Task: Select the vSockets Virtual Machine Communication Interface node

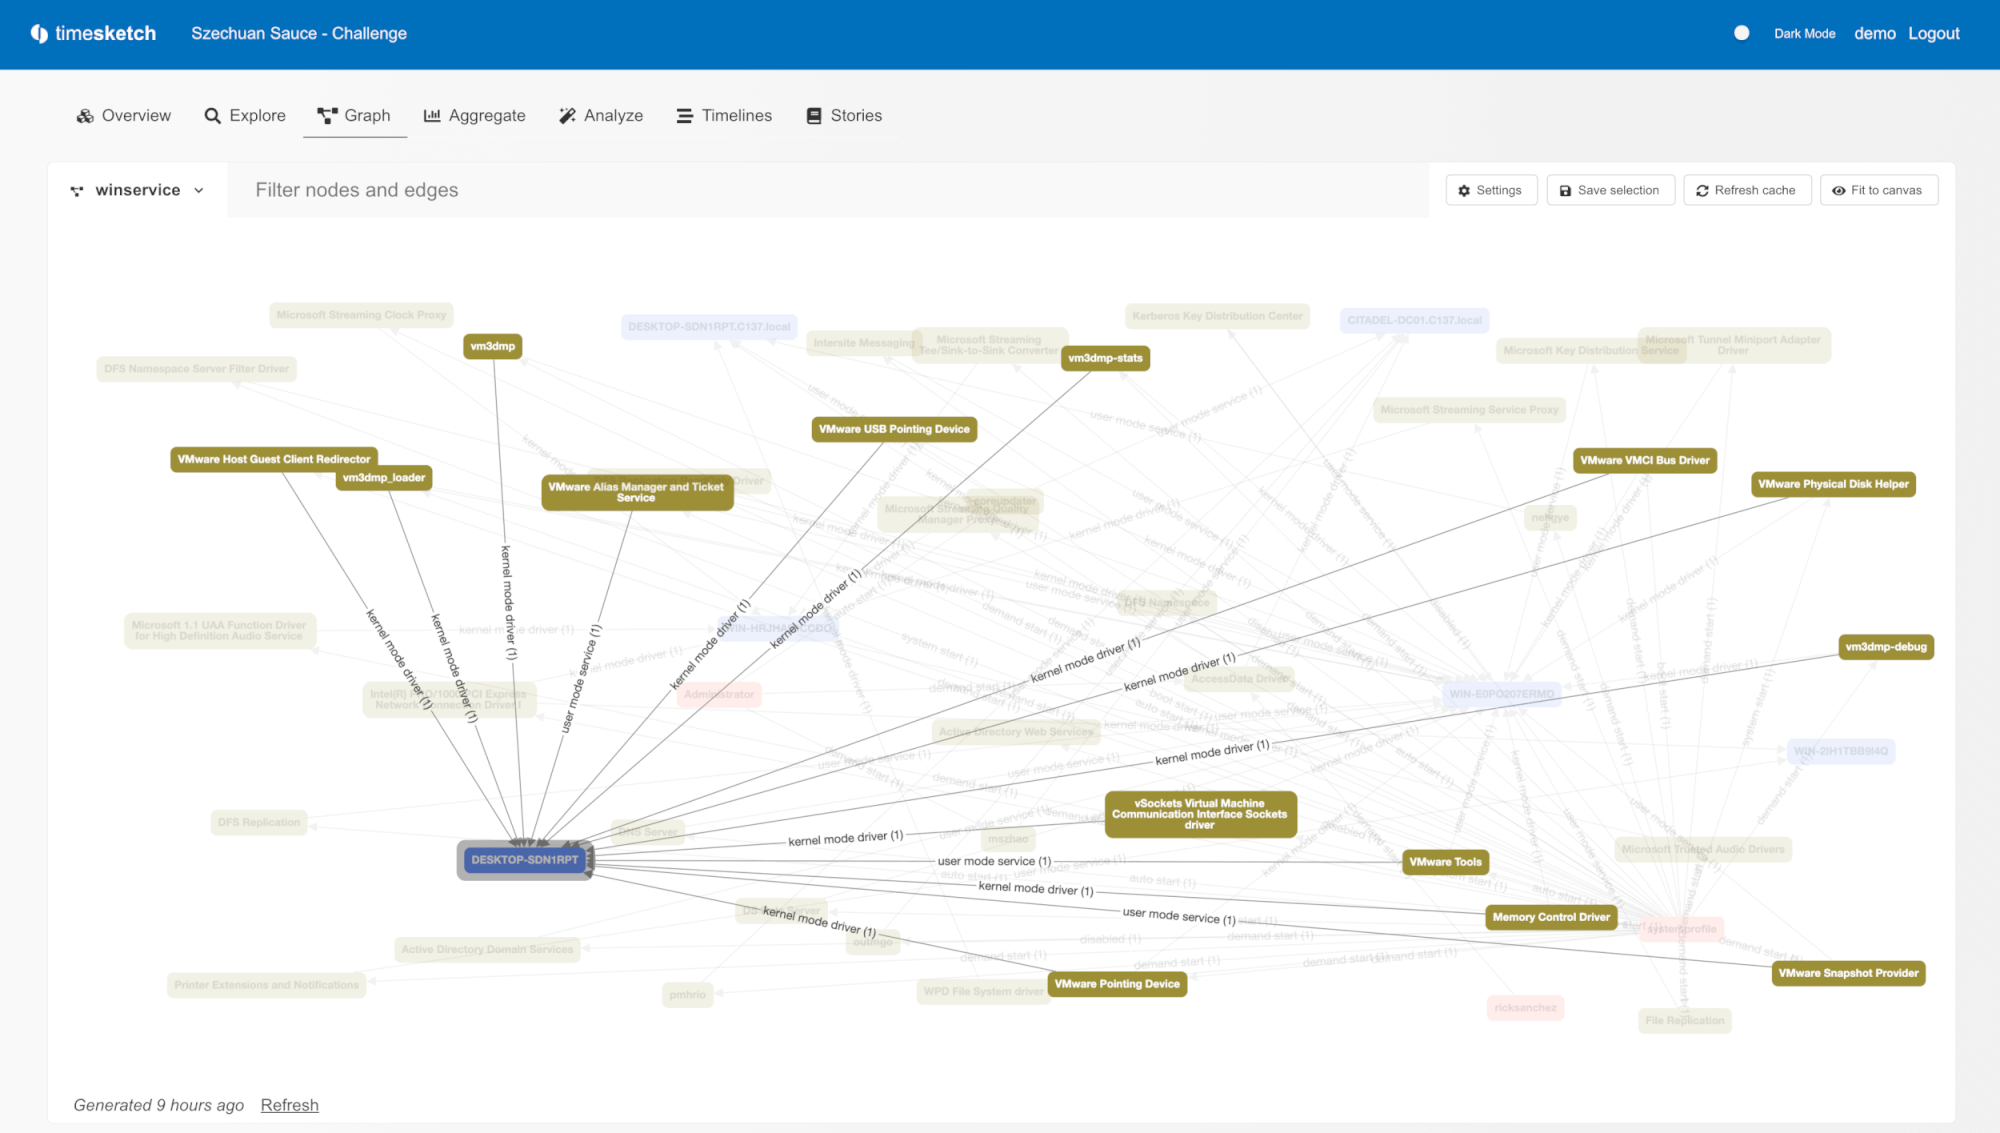Action: (1200, 814)
